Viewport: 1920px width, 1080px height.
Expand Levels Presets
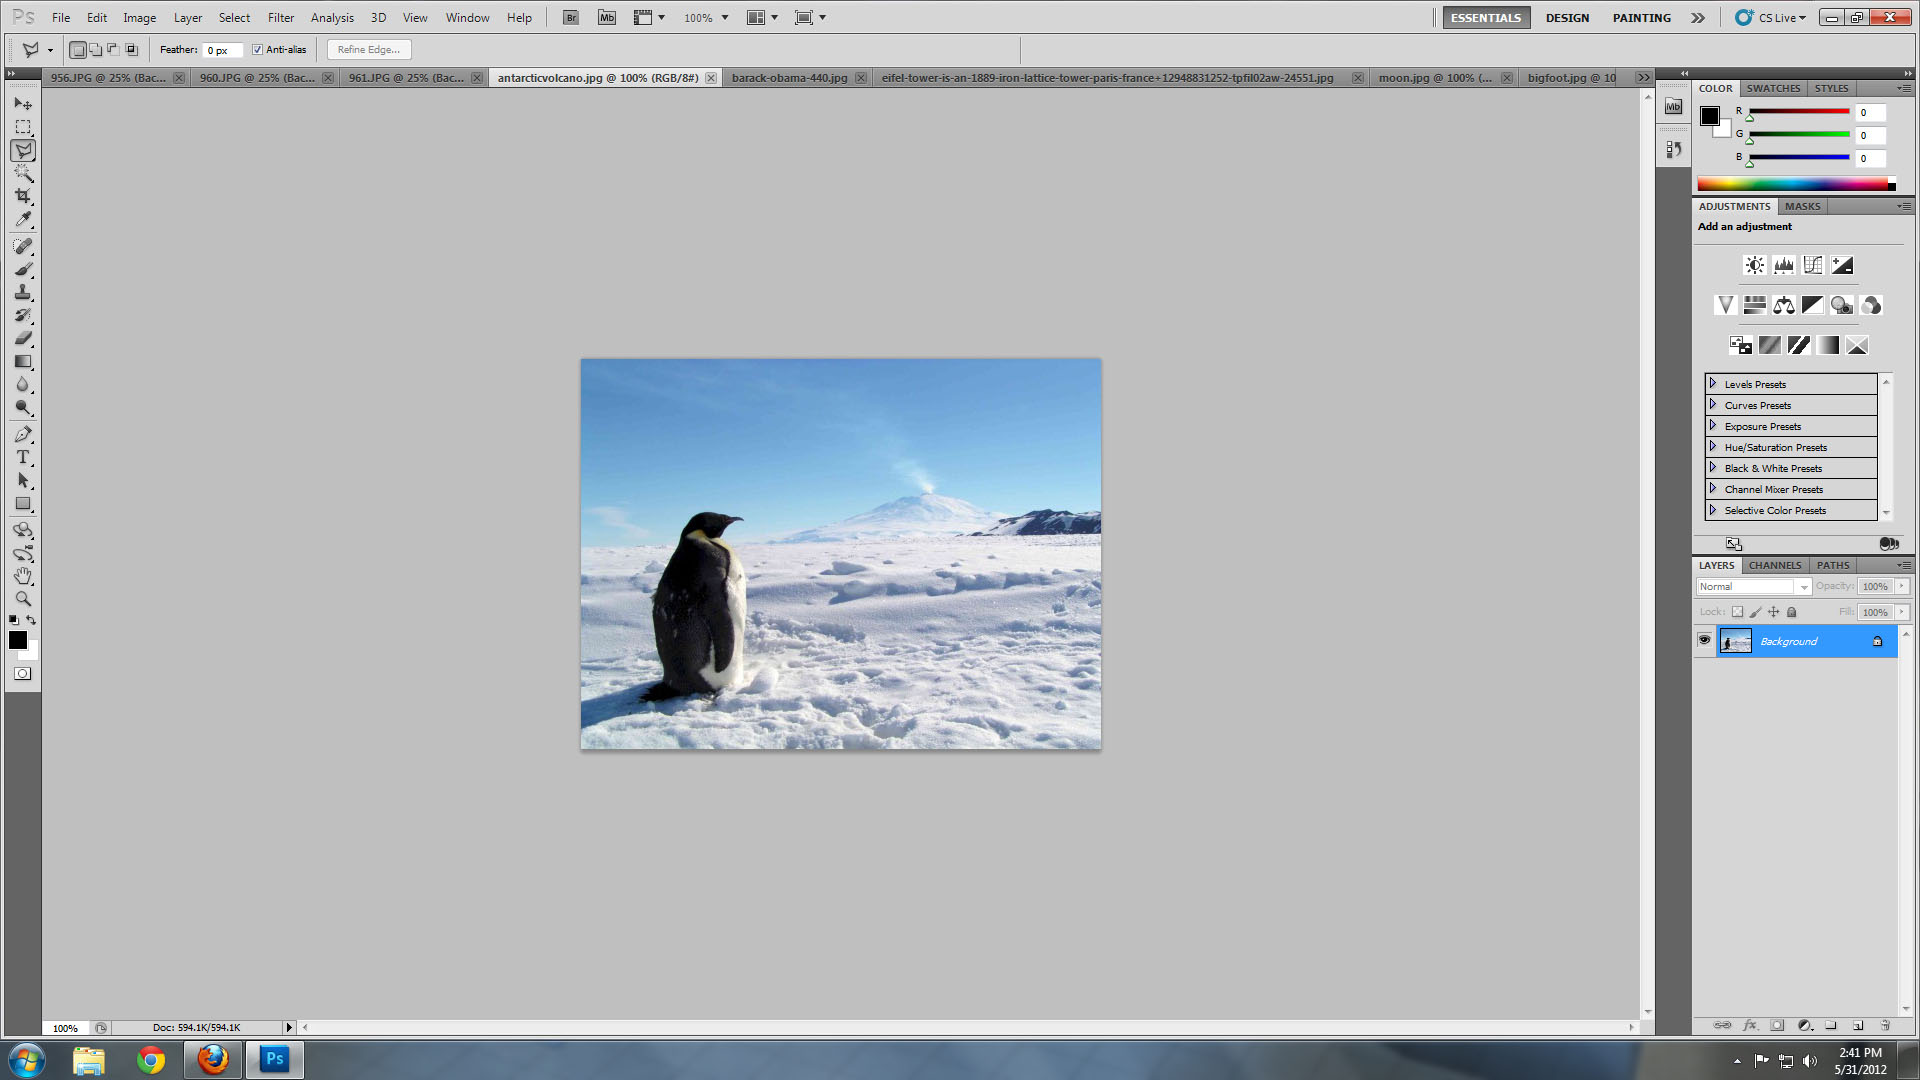(x=1713, y=384)
